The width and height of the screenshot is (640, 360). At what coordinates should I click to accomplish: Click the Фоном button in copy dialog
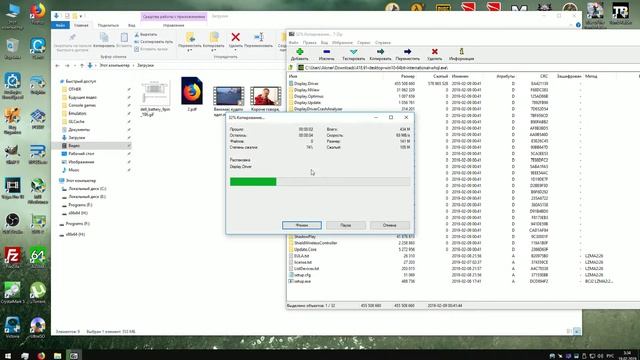[x=302, y=225]
